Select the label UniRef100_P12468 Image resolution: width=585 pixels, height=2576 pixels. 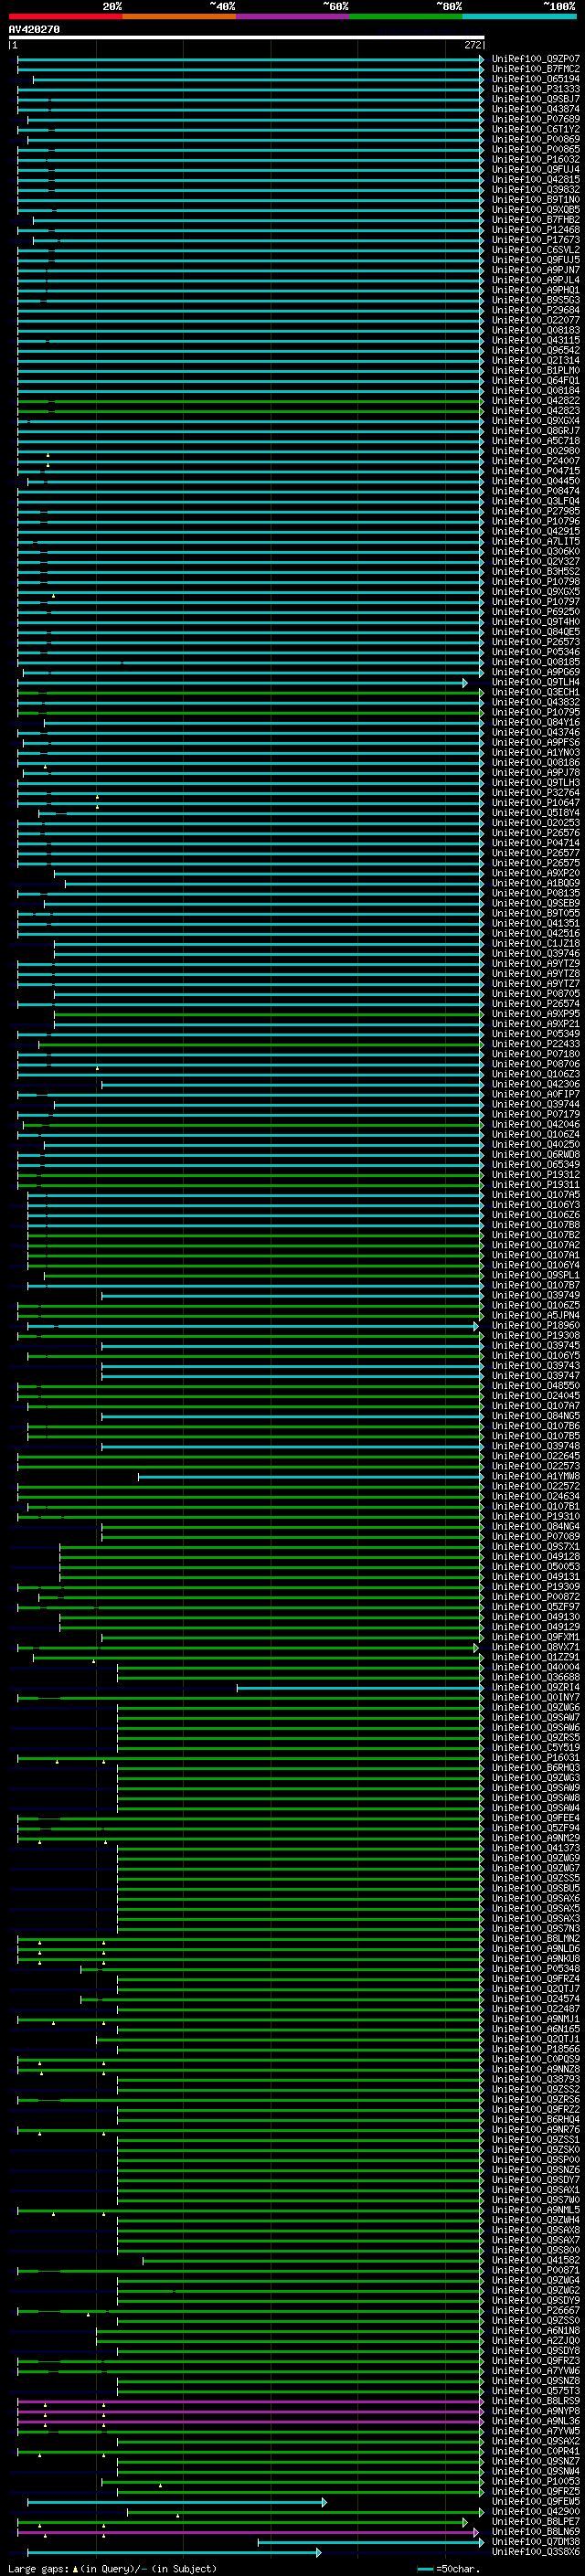point(536,230)
